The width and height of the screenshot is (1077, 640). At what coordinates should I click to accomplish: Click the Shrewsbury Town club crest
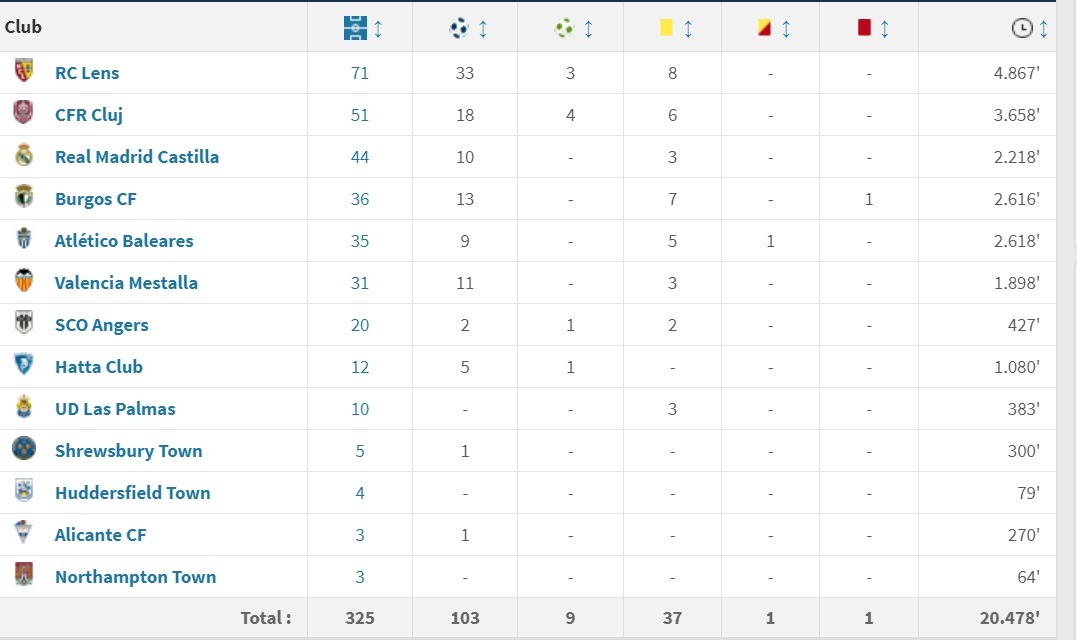pyautogui.click(x=24, y=450)
